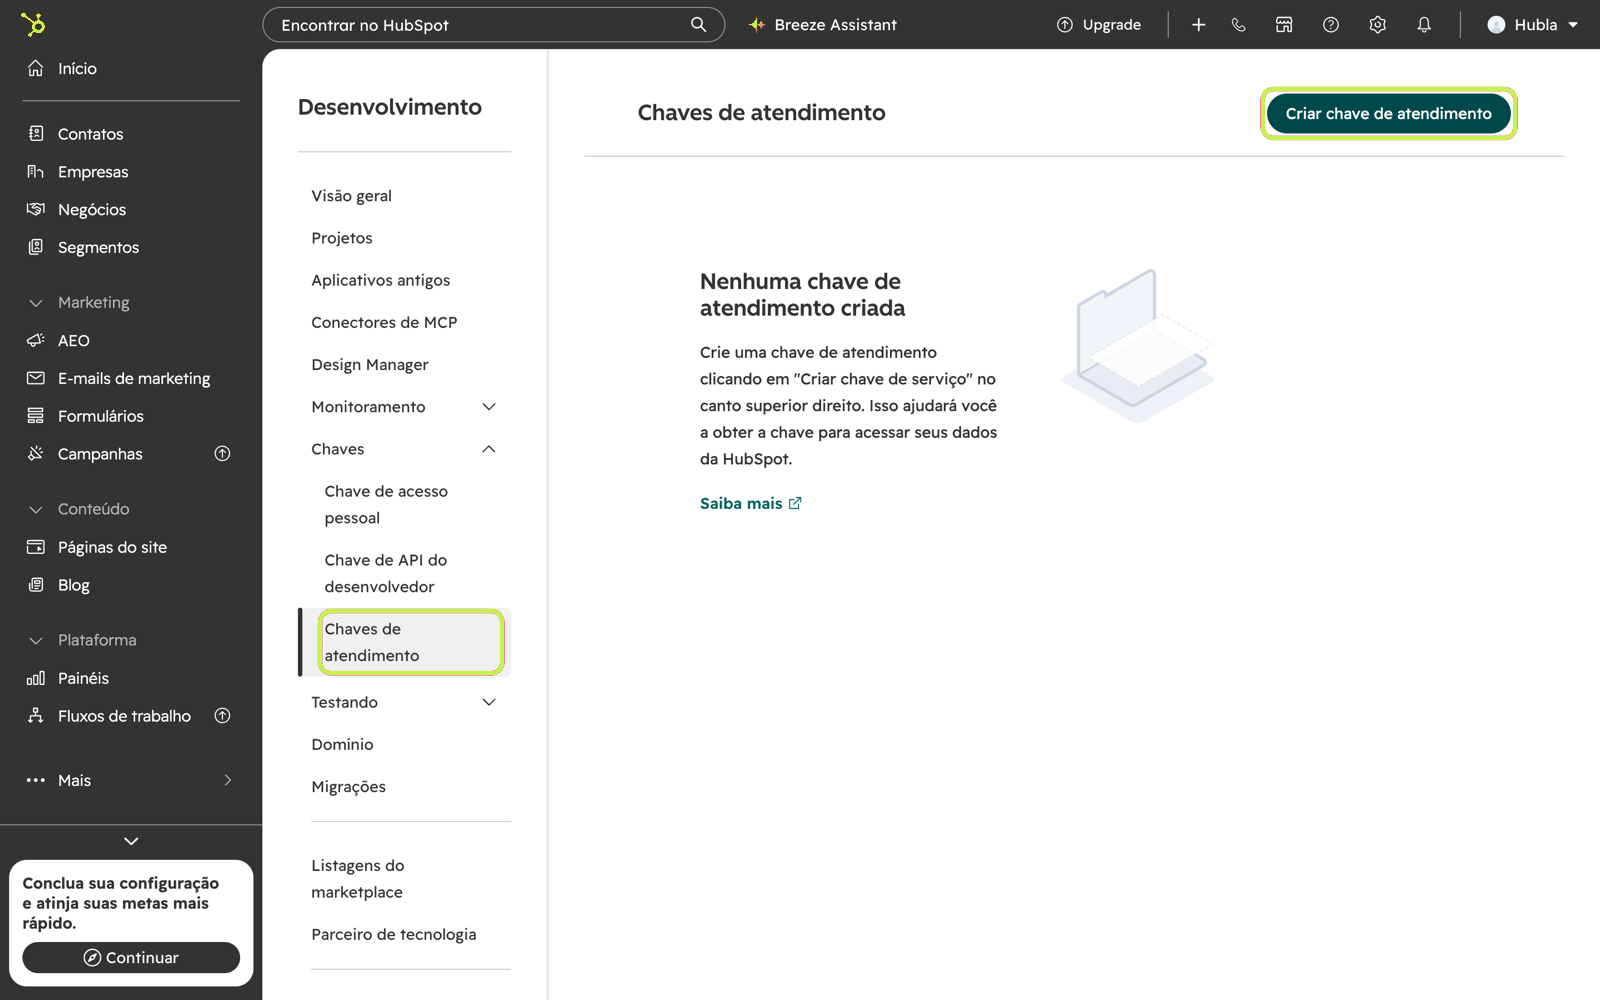This screenshot has height=1000, width=1600.
Task: Click the HubSpot sprocket logo
Action: click(x=33, y=24)
